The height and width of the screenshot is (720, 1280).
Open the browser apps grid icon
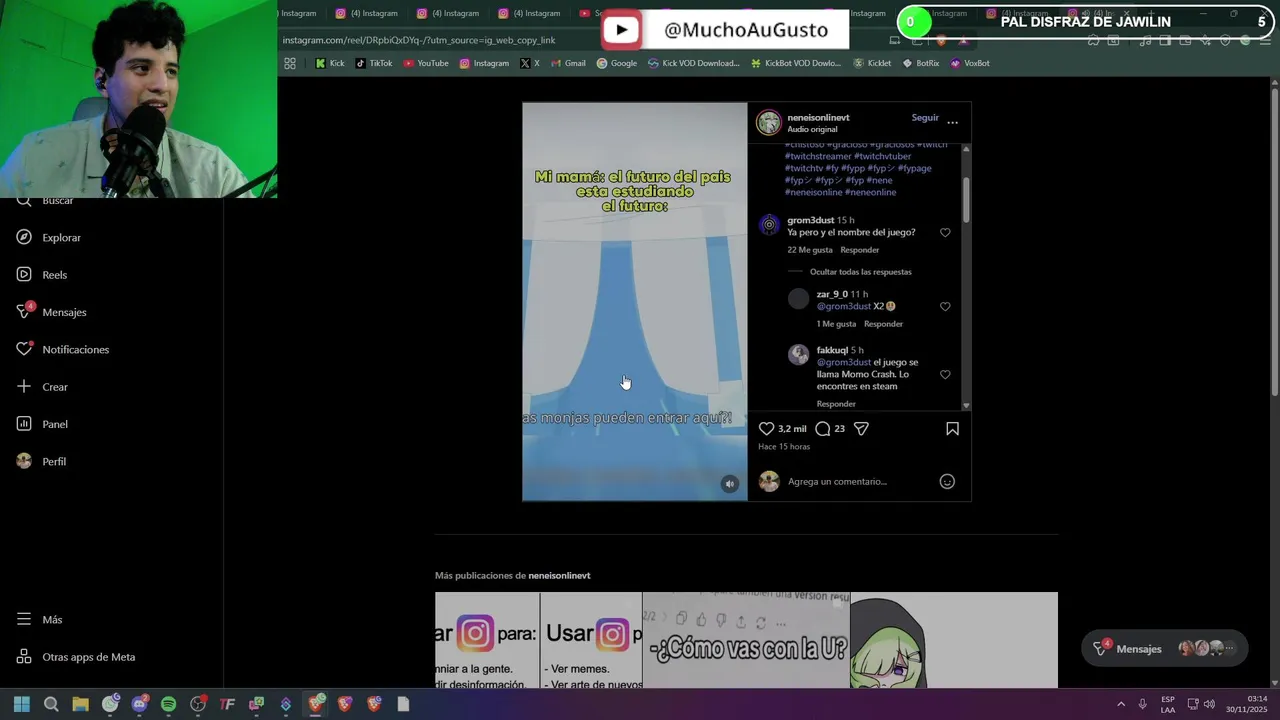[290, 63]
